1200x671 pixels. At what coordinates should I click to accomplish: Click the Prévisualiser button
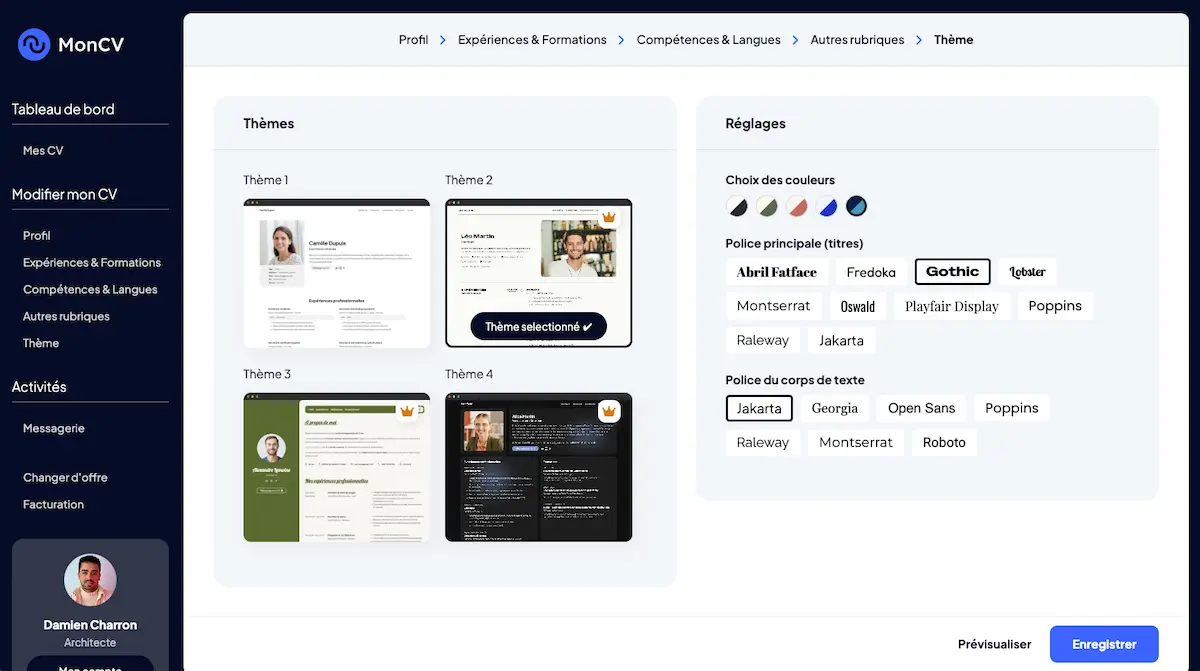994,644
